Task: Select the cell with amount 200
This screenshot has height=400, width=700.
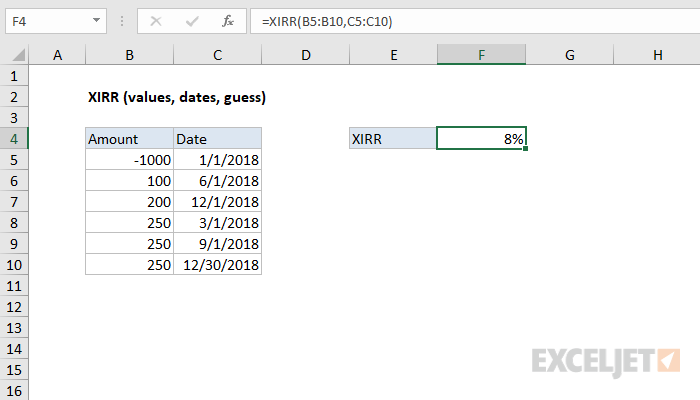Action: pyautogui.click(x=129, y=202)
